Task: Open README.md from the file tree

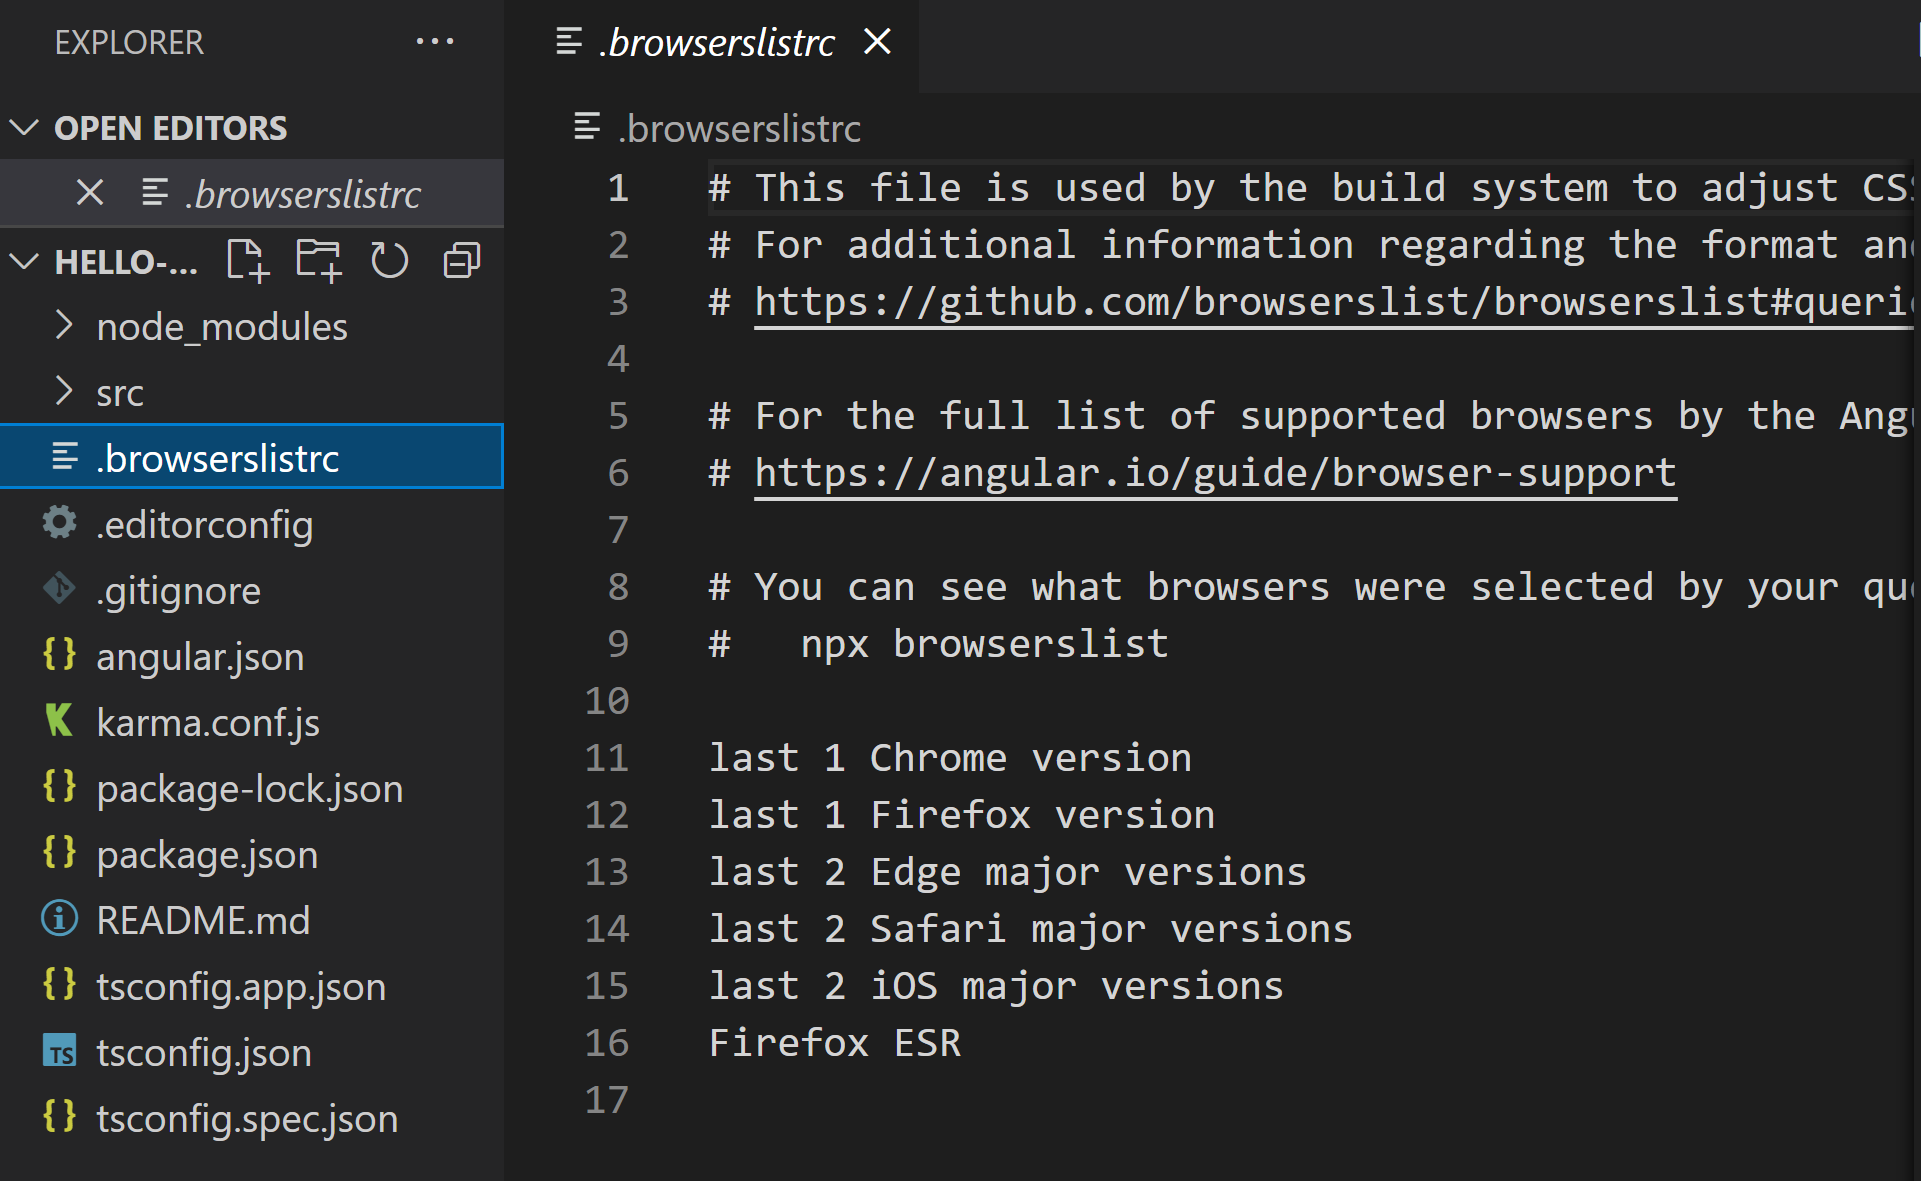Action: pos(203,920)
